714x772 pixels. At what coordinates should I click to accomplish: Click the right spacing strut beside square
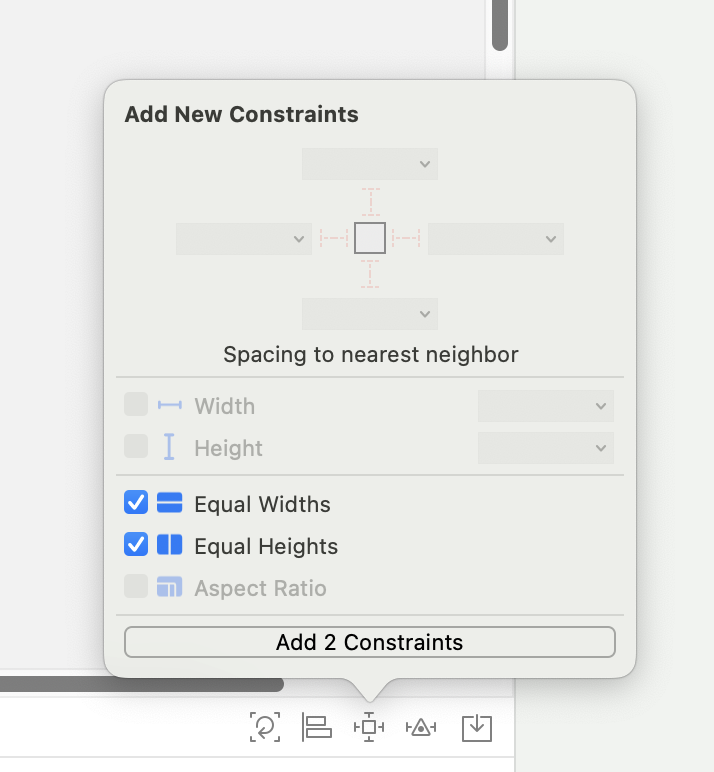click(x=406, y=238)
